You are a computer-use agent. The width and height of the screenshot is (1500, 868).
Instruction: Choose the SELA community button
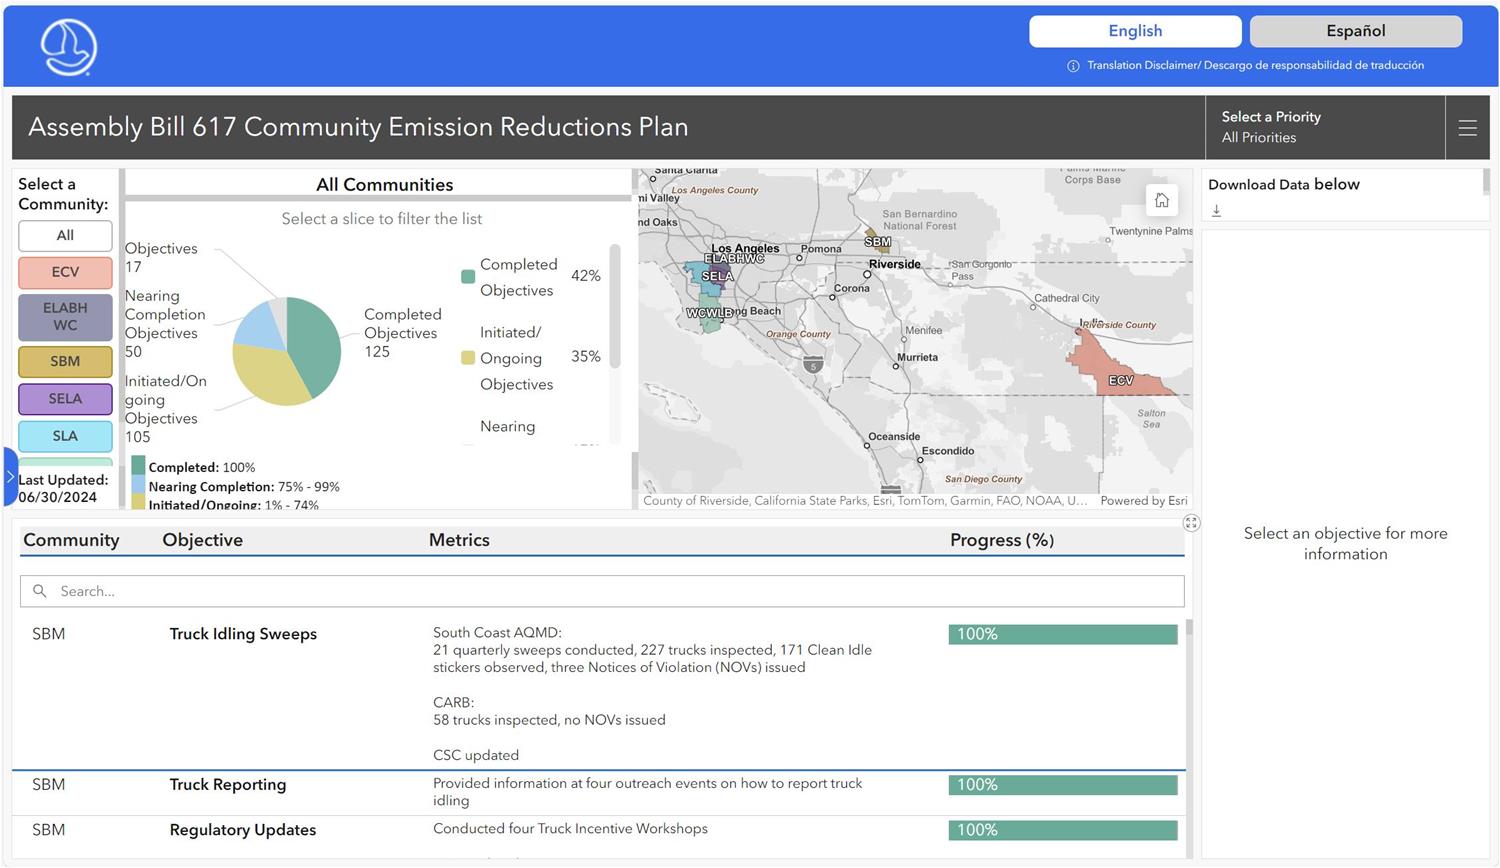tap(65, 399)
